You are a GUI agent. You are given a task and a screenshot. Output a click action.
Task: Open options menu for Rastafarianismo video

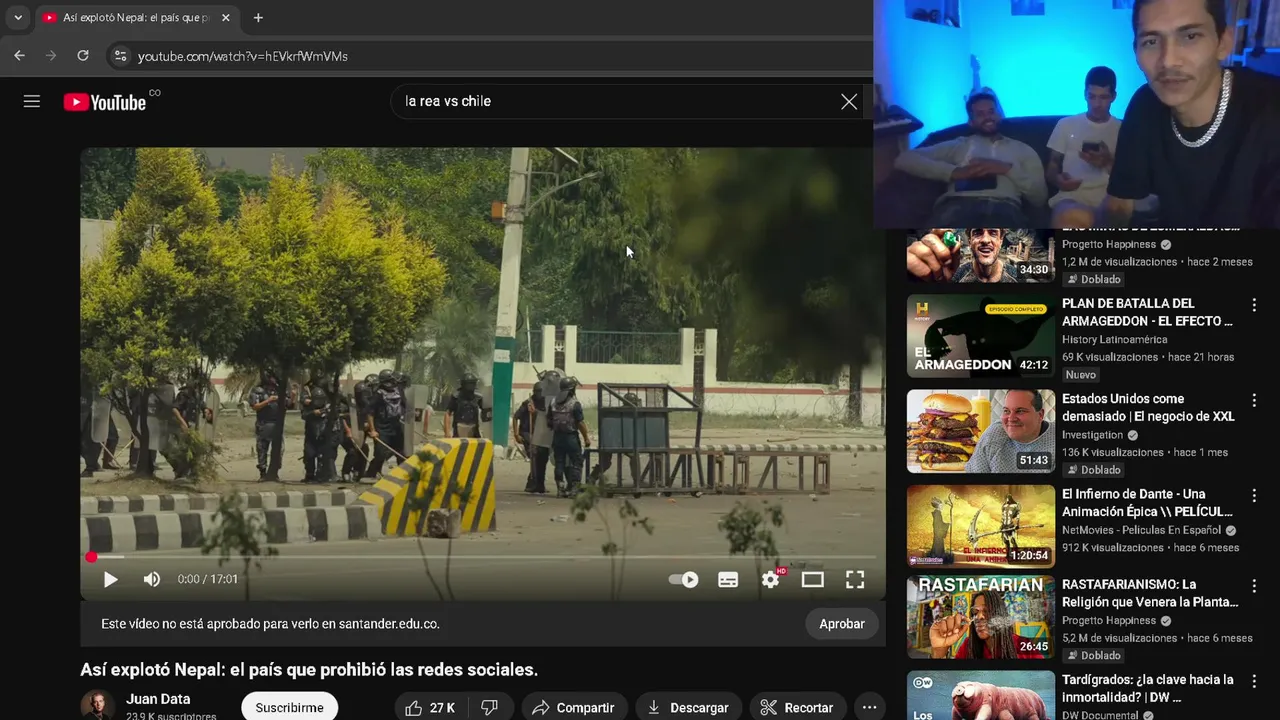pos(1254,586)
